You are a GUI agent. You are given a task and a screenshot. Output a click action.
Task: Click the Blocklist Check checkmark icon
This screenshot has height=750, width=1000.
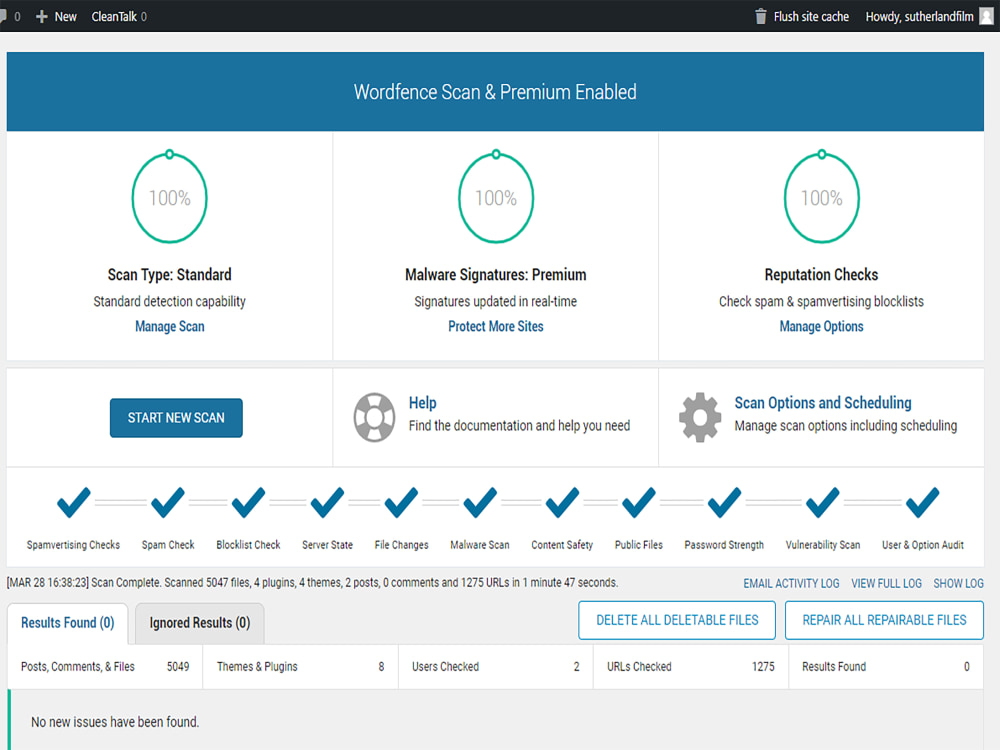click(248, 503)
